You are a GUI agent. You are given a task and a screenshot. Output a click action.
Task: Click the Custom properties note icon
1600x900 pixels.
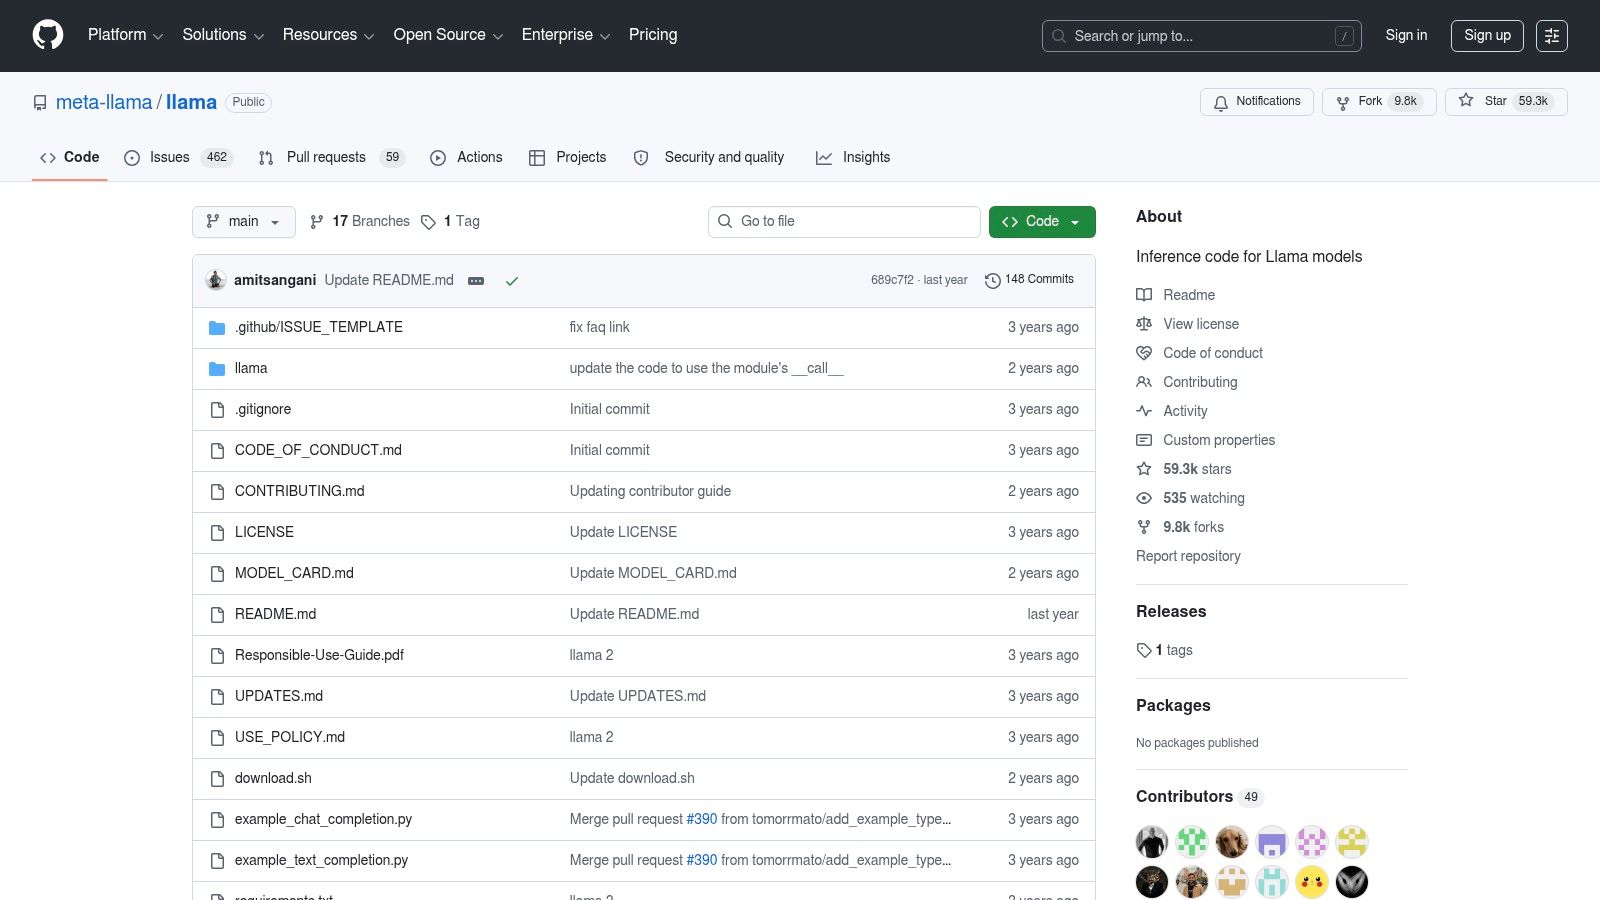tap(1144, 440)
